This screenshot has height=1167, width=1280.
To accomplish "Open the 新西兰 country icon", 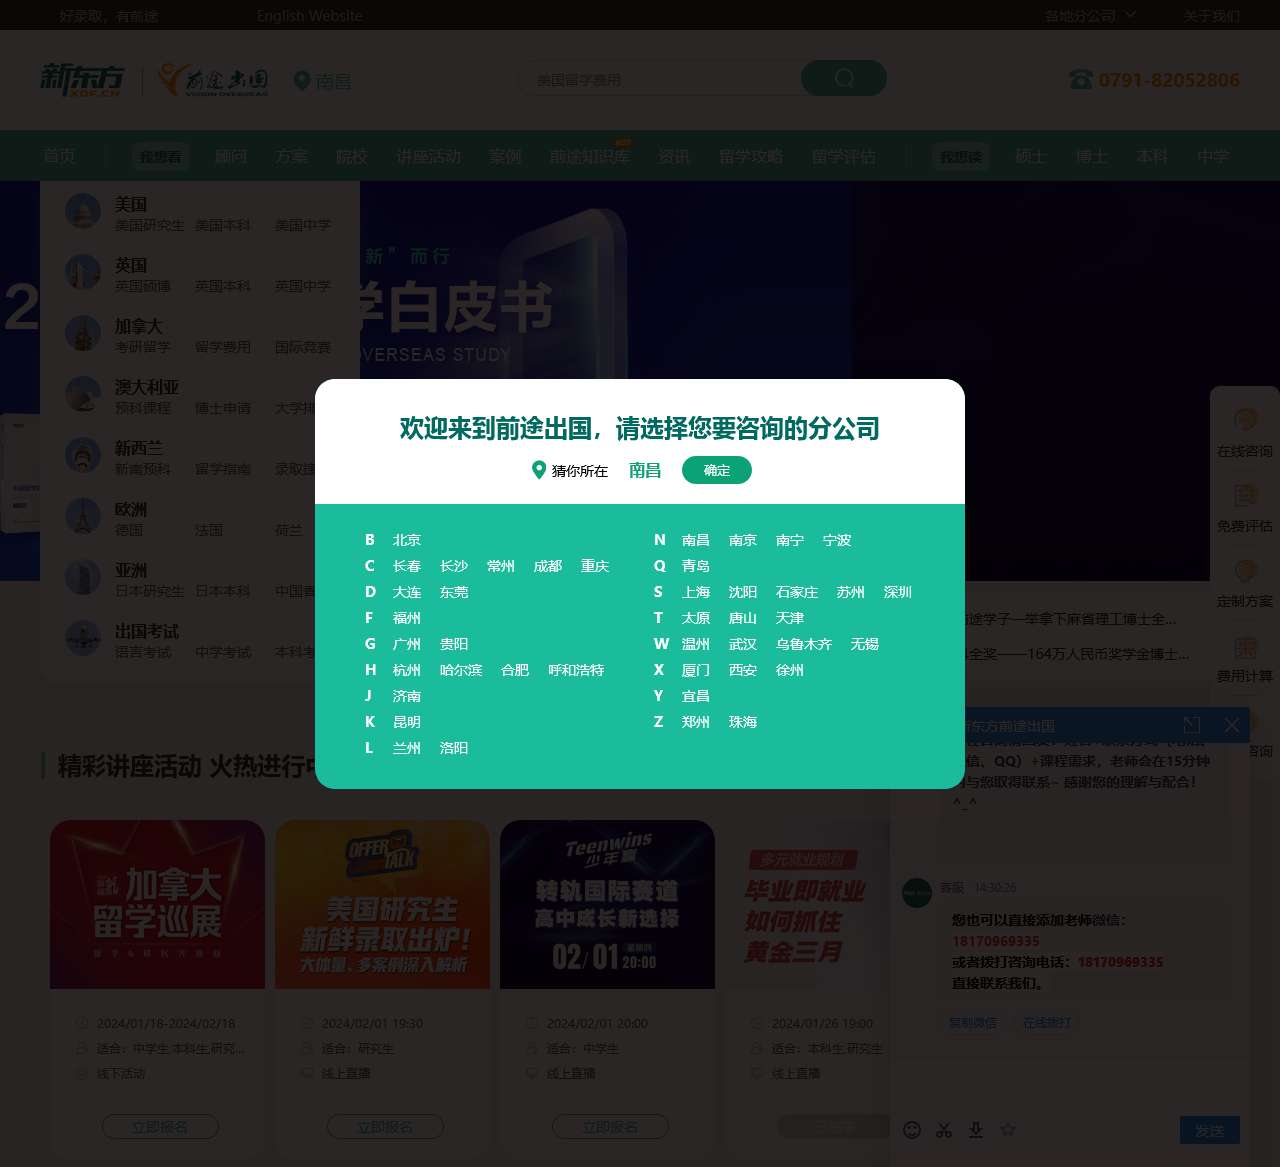I will click(83, 455).
